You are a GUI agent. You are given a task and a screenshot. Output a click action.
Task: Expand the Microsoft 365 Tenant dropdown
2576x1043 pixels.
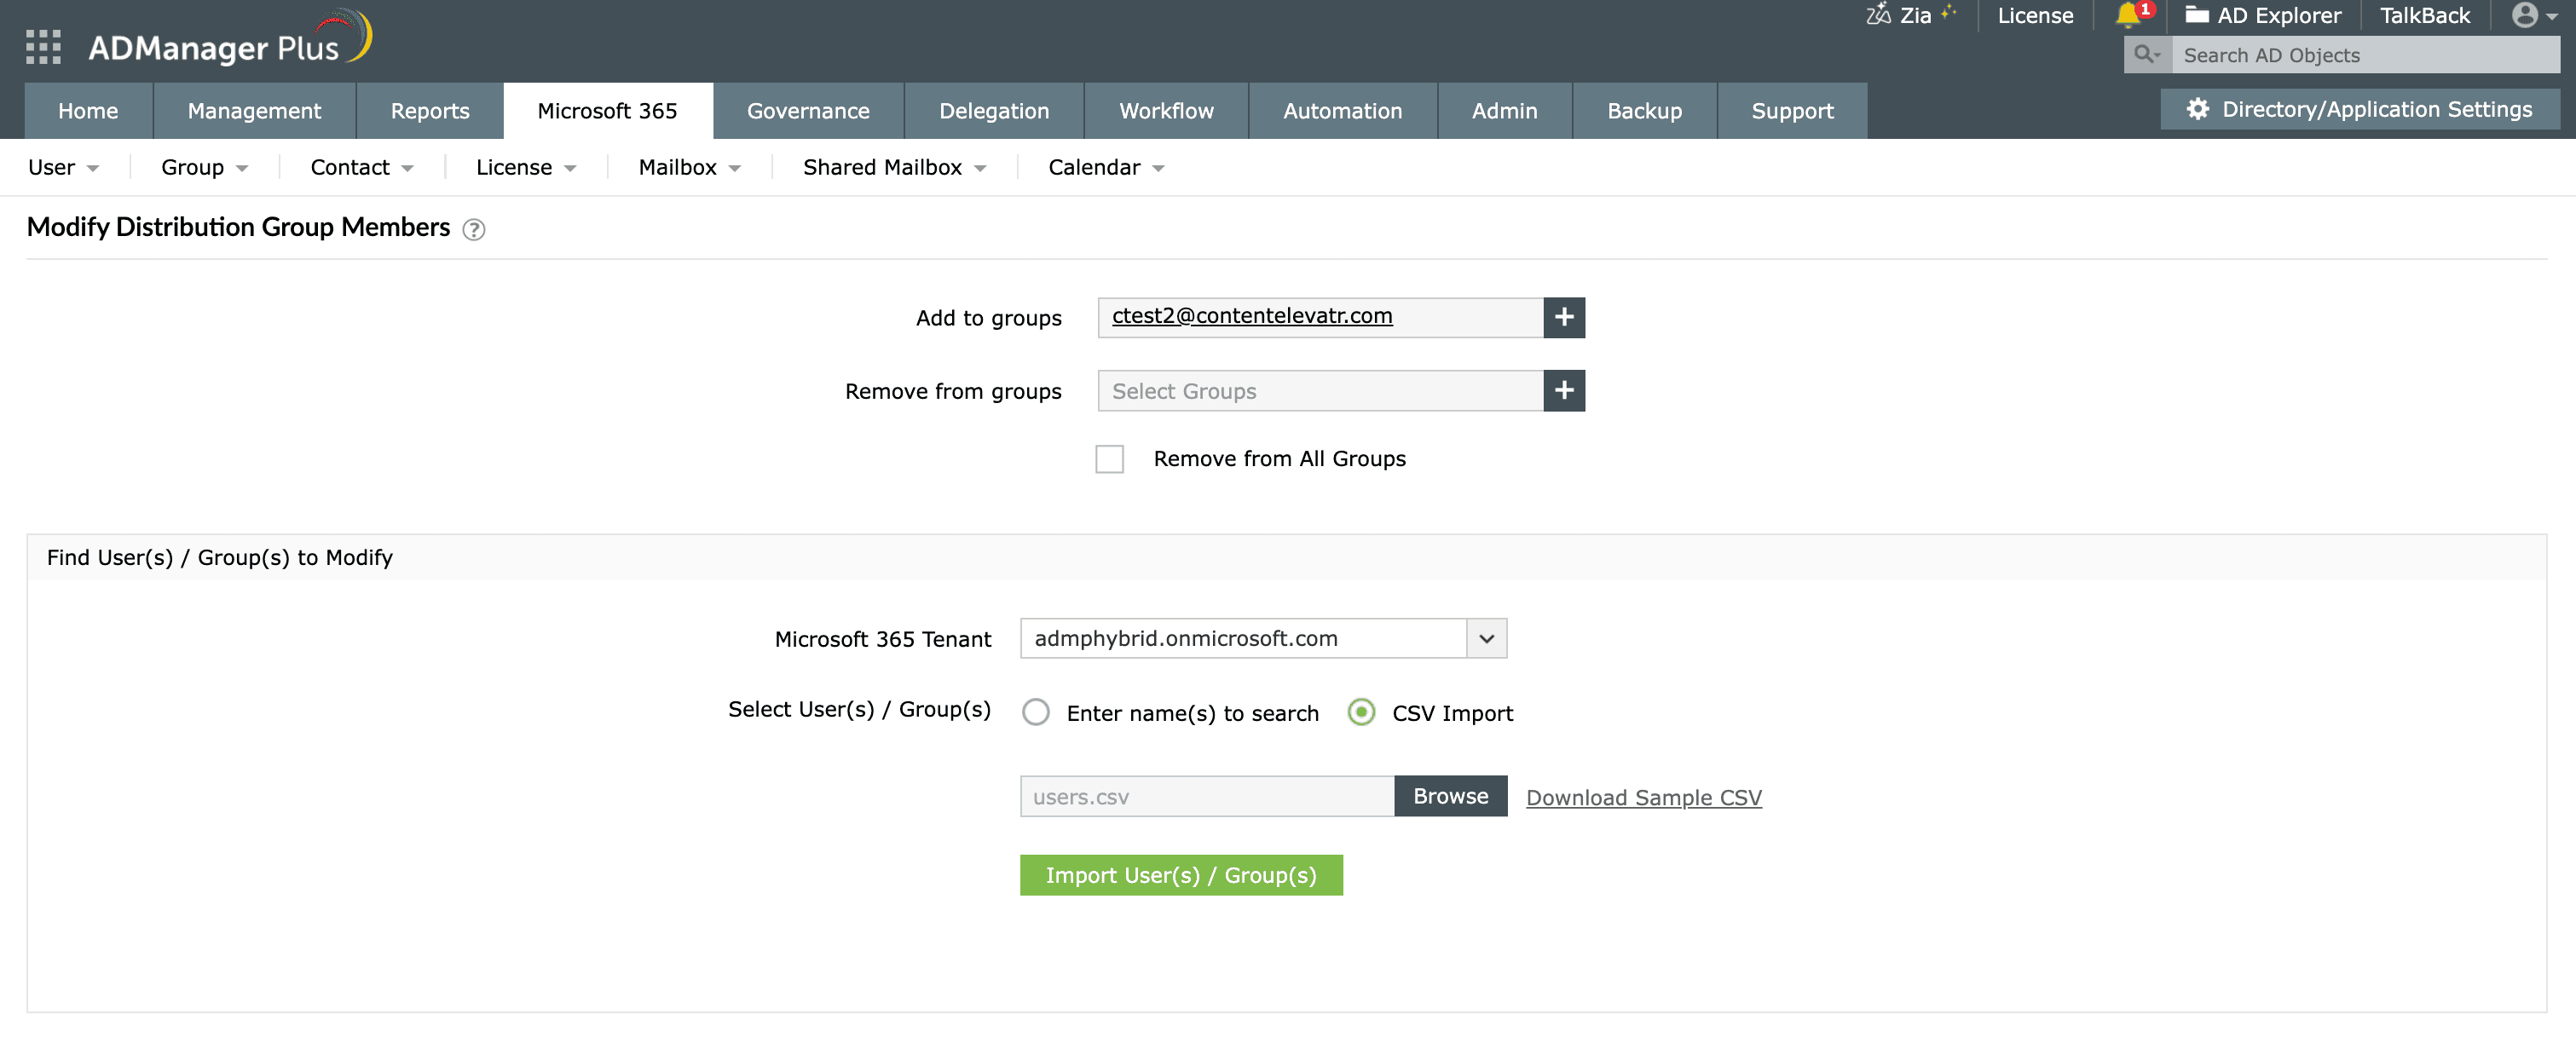pos(1486,638)
